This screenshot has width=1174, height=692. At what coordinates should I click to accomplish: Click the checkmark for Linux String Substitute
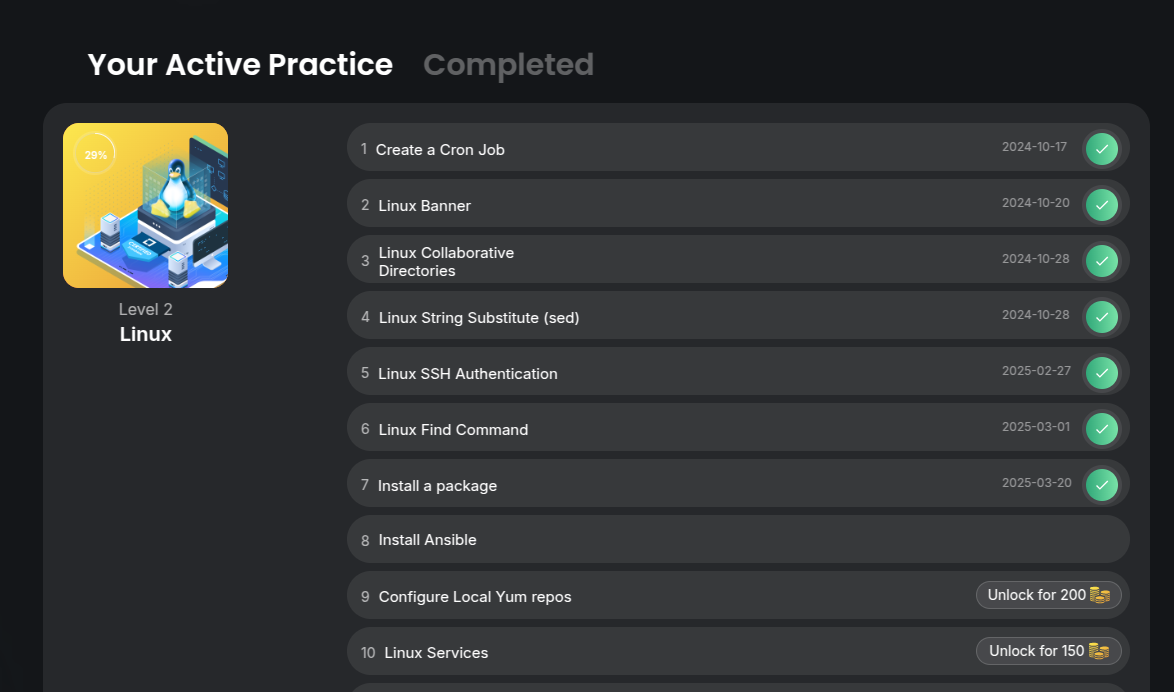point(1101,317)
